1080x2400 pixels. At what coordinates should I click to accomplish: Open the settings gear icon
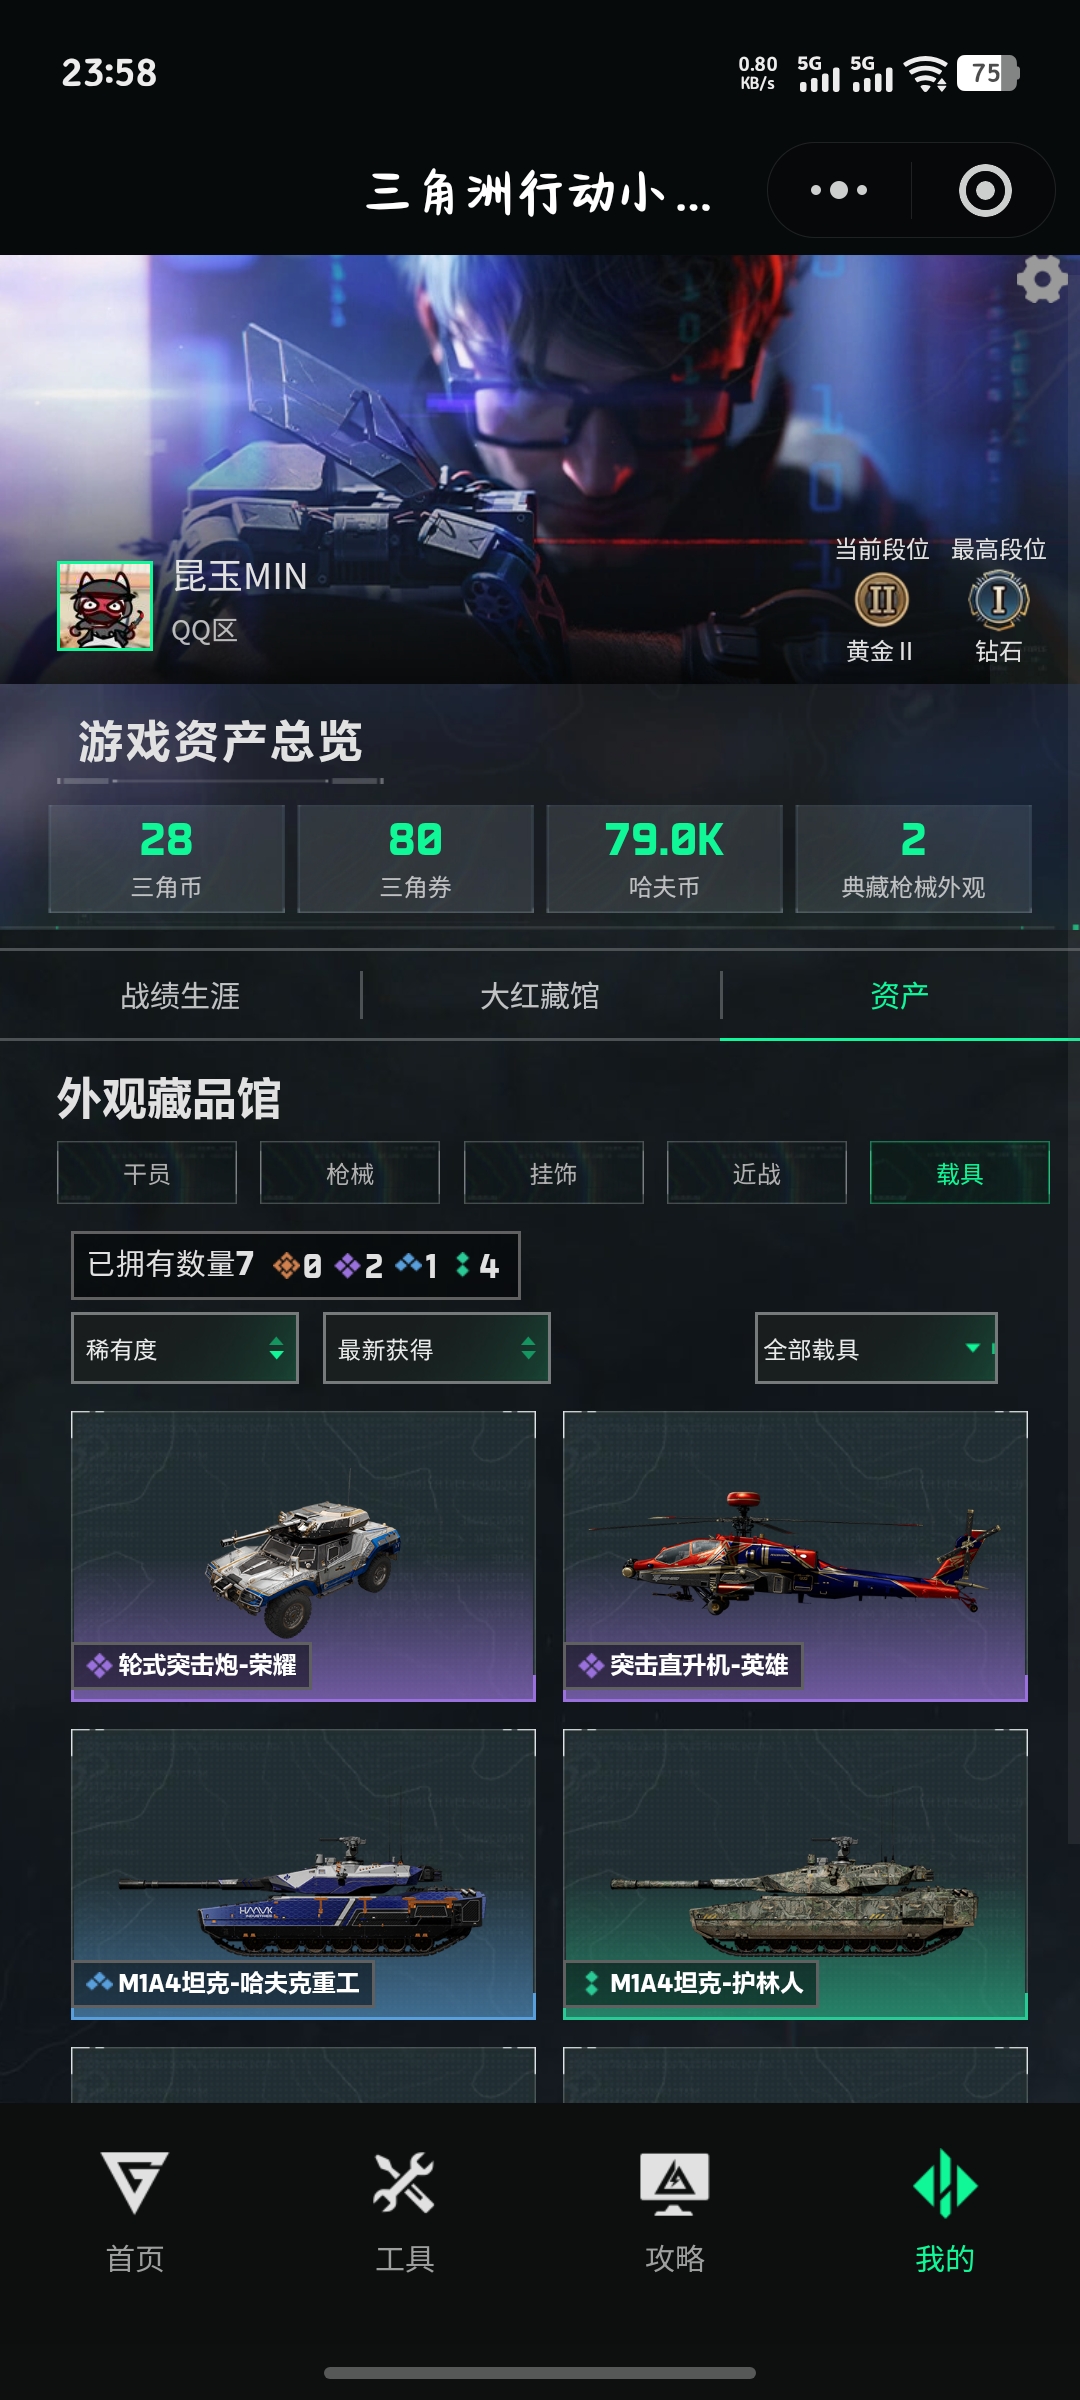pos(1042,279)
